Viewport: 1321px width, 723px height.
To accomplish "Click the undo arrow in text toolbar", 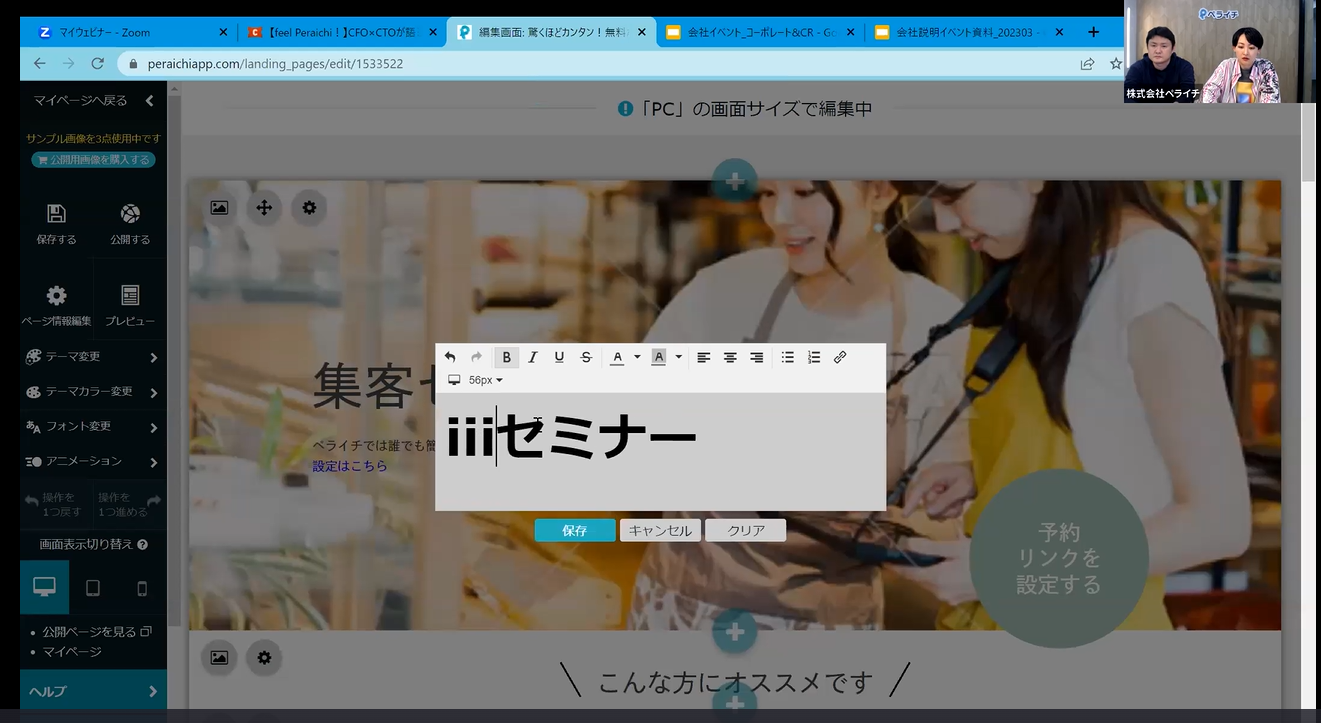I will (x=450, y=357).
